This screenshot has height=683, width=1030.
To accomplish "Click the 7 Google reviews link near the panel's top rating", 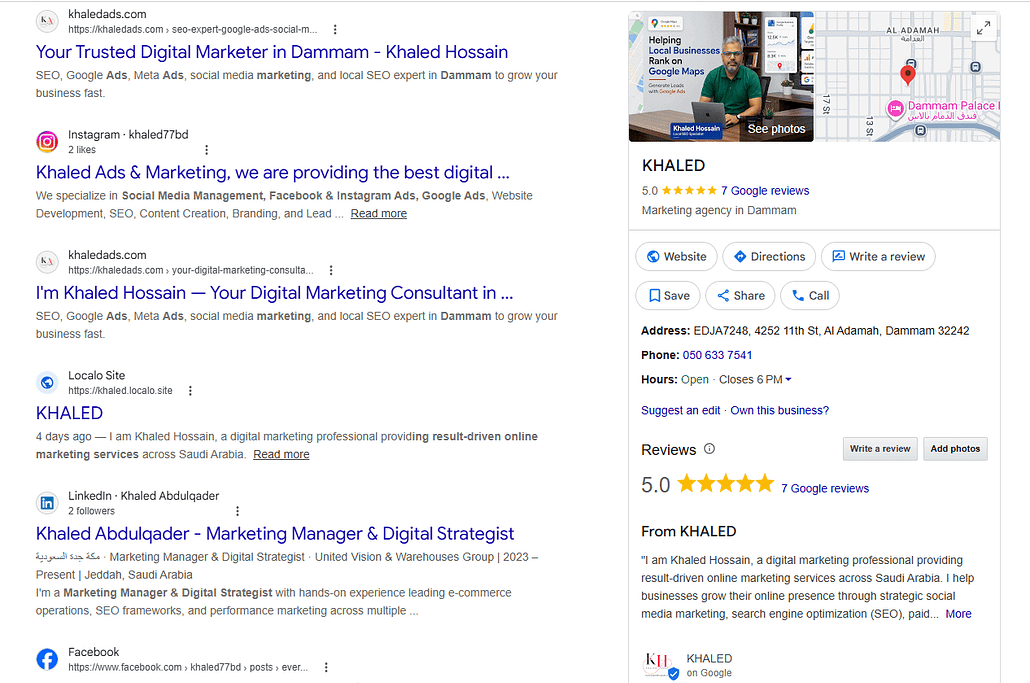I will pyautogui.click(x=765, y=191).
